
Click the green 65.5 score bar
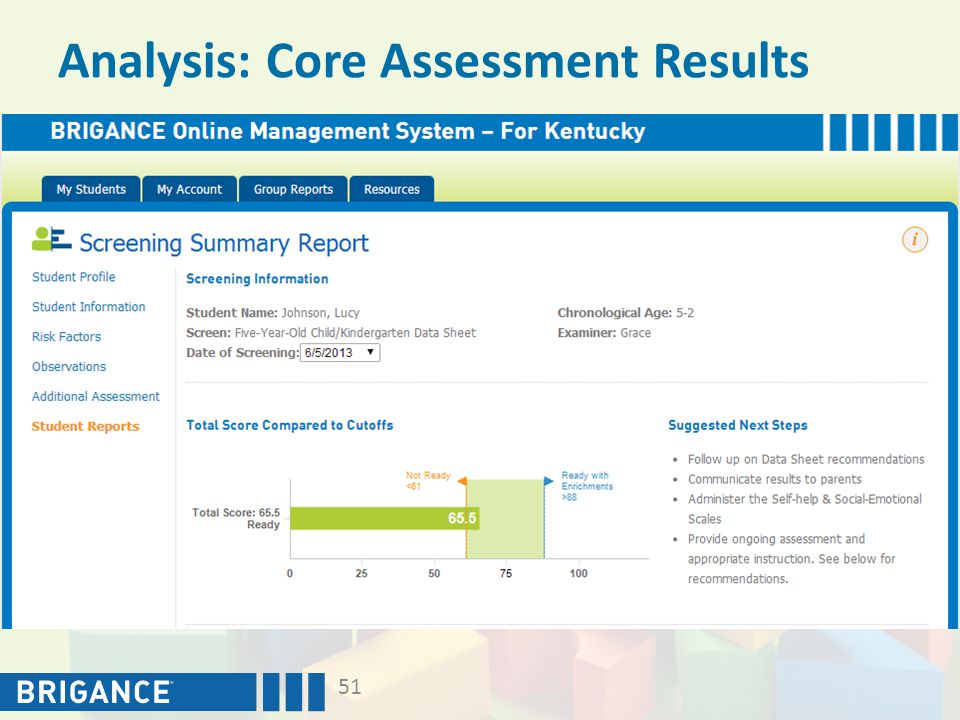click(x=384, y=518)
